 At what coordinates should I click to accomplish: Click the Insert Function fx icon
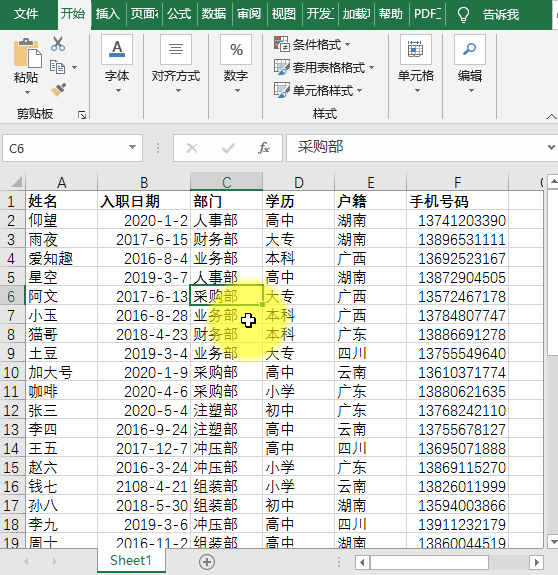pyautogui.click(x=264, y=148)
